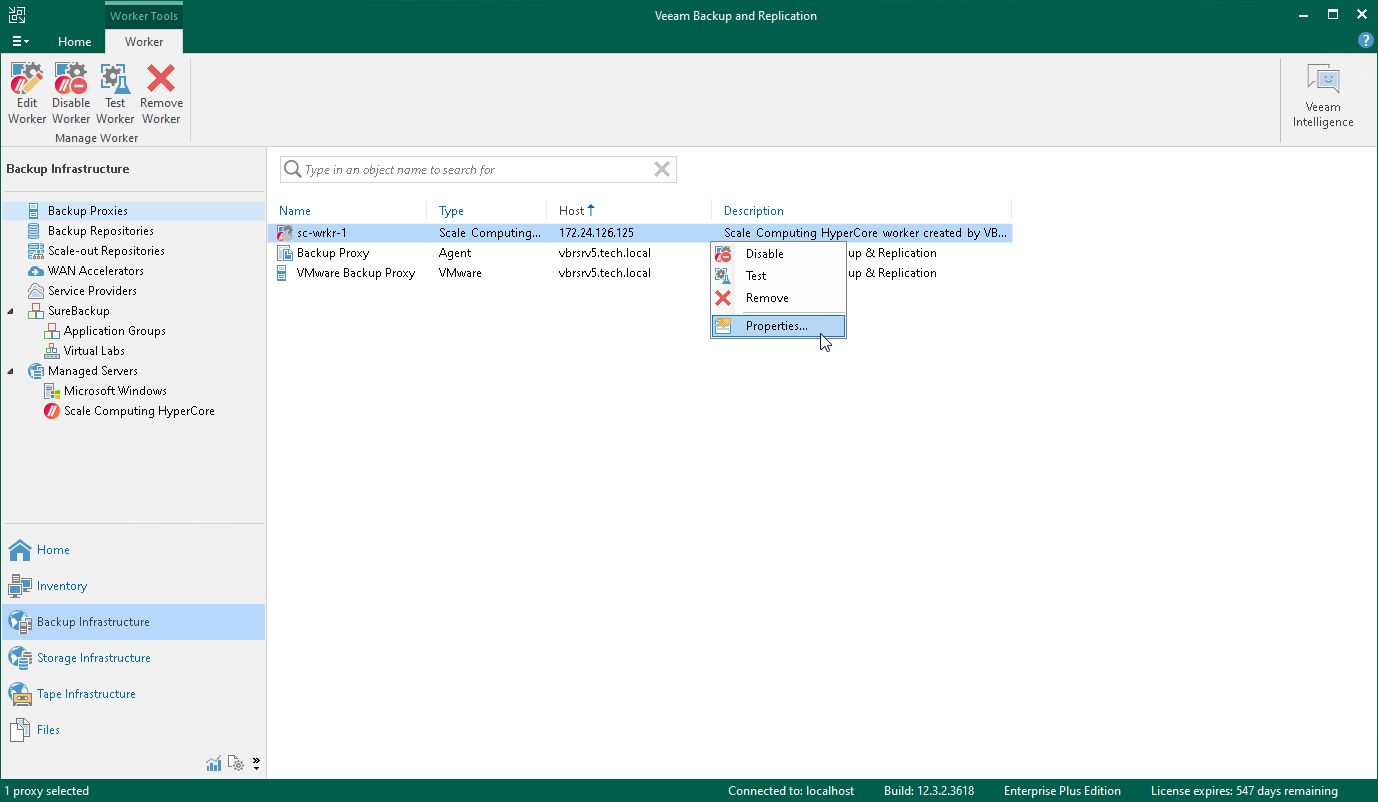Click the Enterprise Plus Edition status text
Viewport: 1378px width, 802px height.
(x=1062, y=791)
